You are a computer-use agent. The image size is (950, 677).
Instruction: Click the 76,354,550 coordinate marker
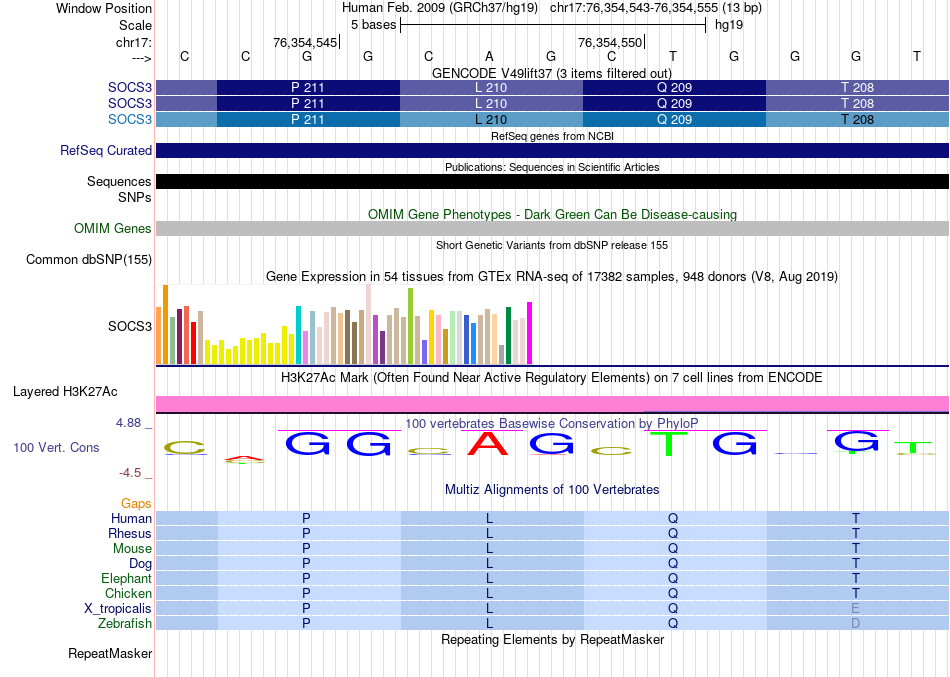610,42
